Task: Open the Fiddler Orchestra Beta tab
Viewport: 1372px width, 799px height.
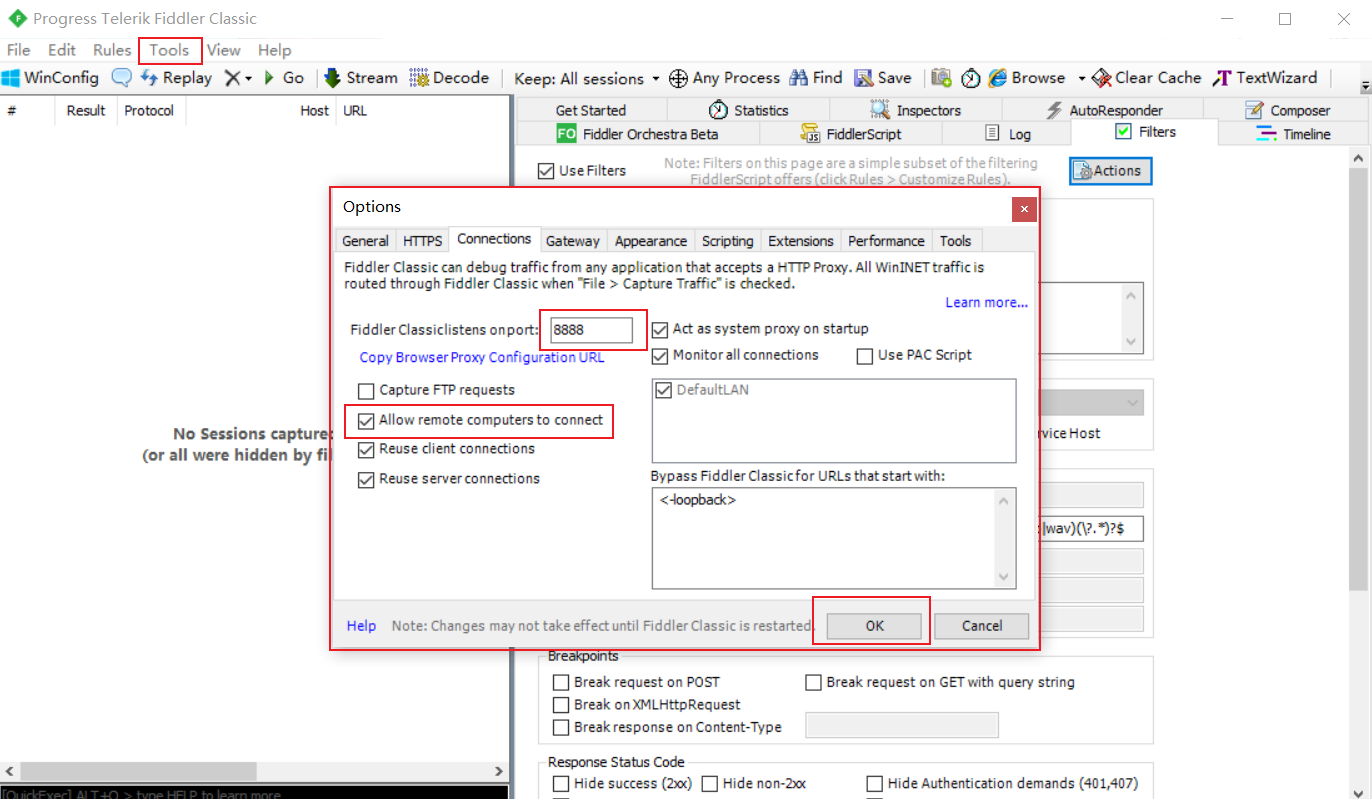Action: click(x=637, y=134)
